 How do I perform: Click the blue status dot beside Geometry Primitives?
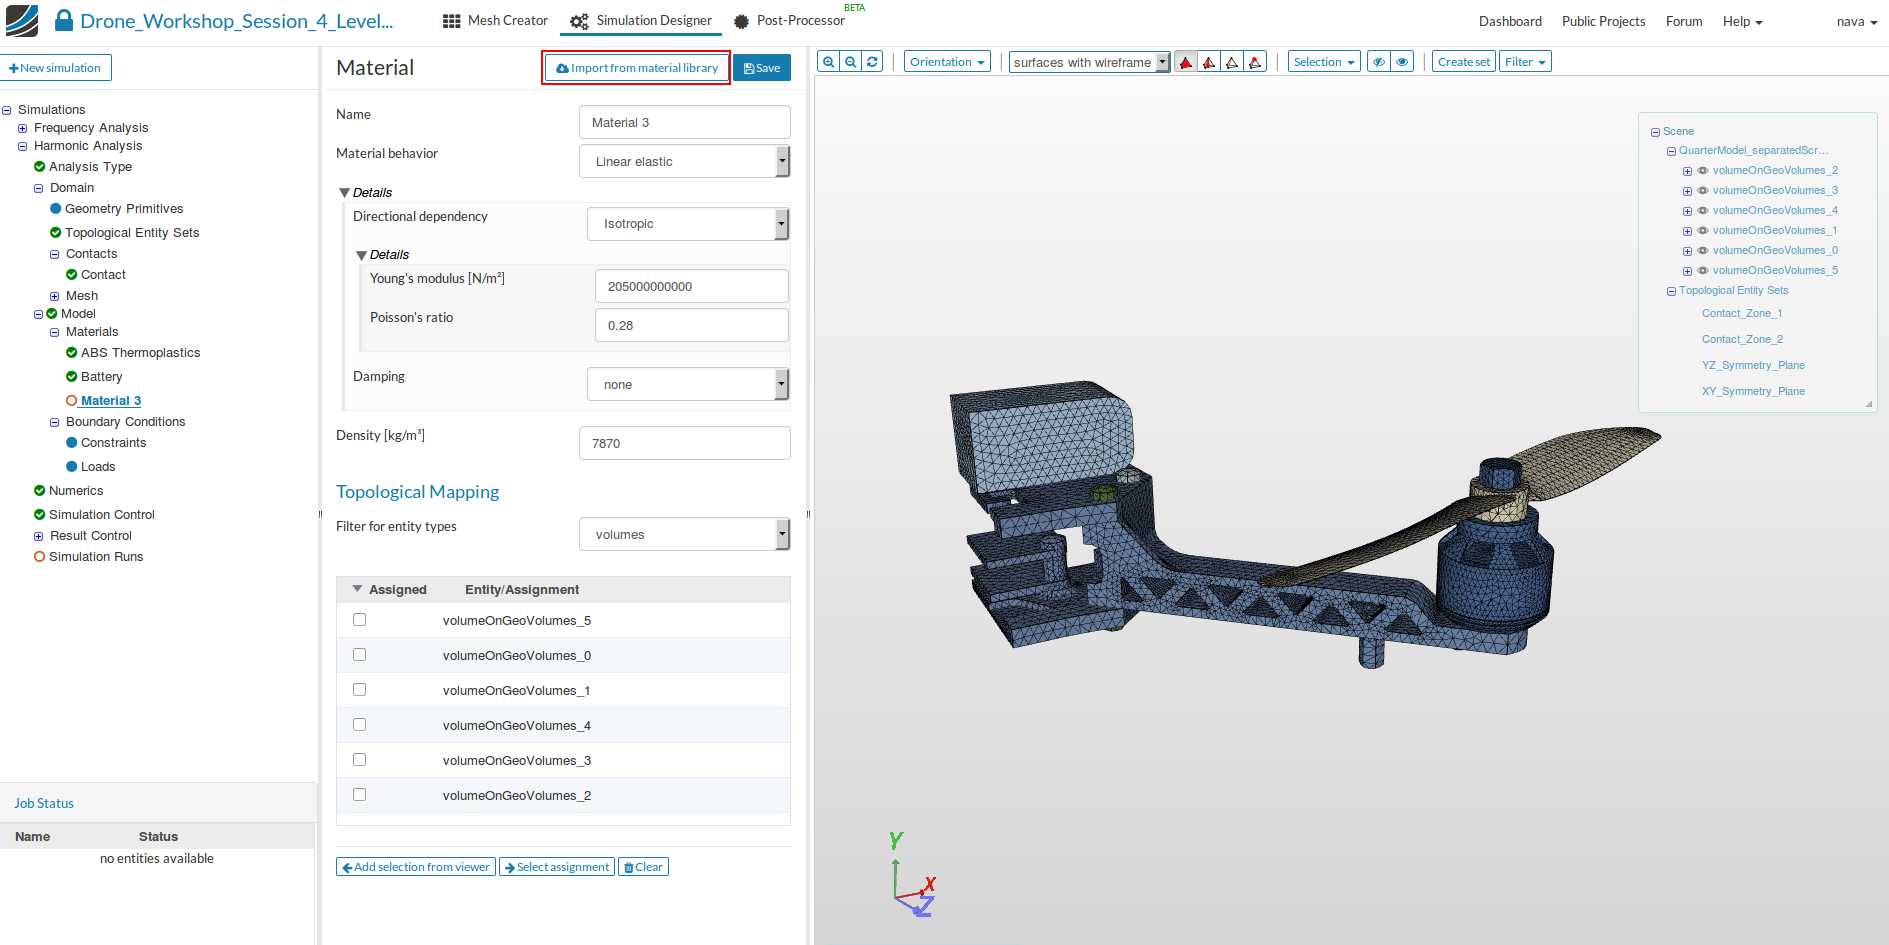[x=56, y=209]
